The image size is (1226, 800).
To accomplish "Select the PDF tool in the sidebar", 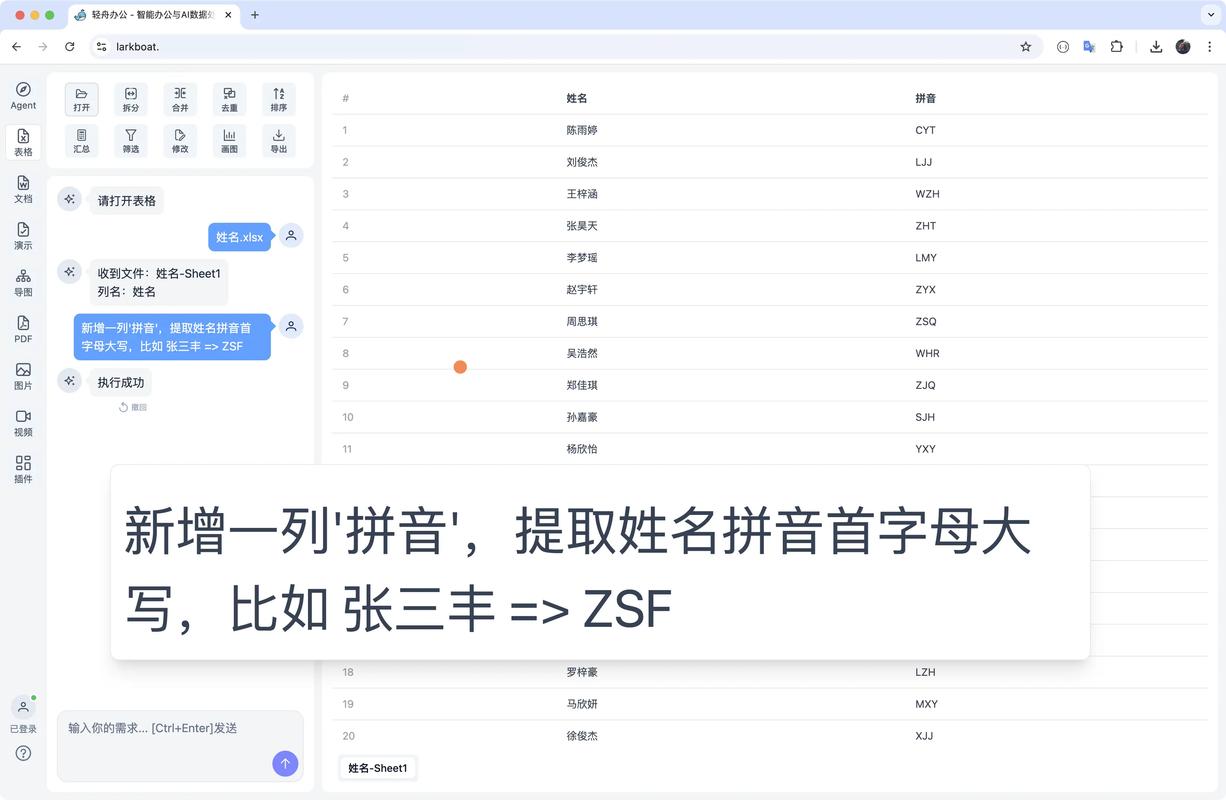I will coord(22,330).
